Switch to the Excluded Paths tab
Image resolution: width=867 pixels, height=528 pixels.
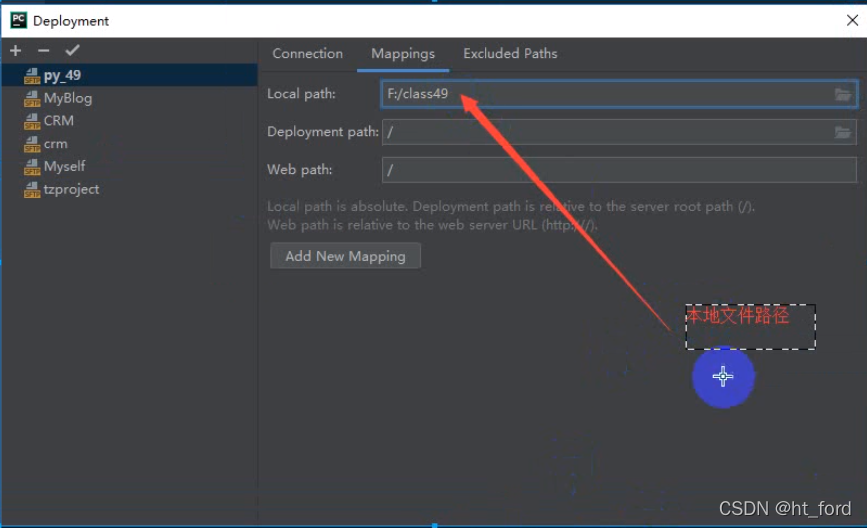pyautogui.click(x=510, y=54)
